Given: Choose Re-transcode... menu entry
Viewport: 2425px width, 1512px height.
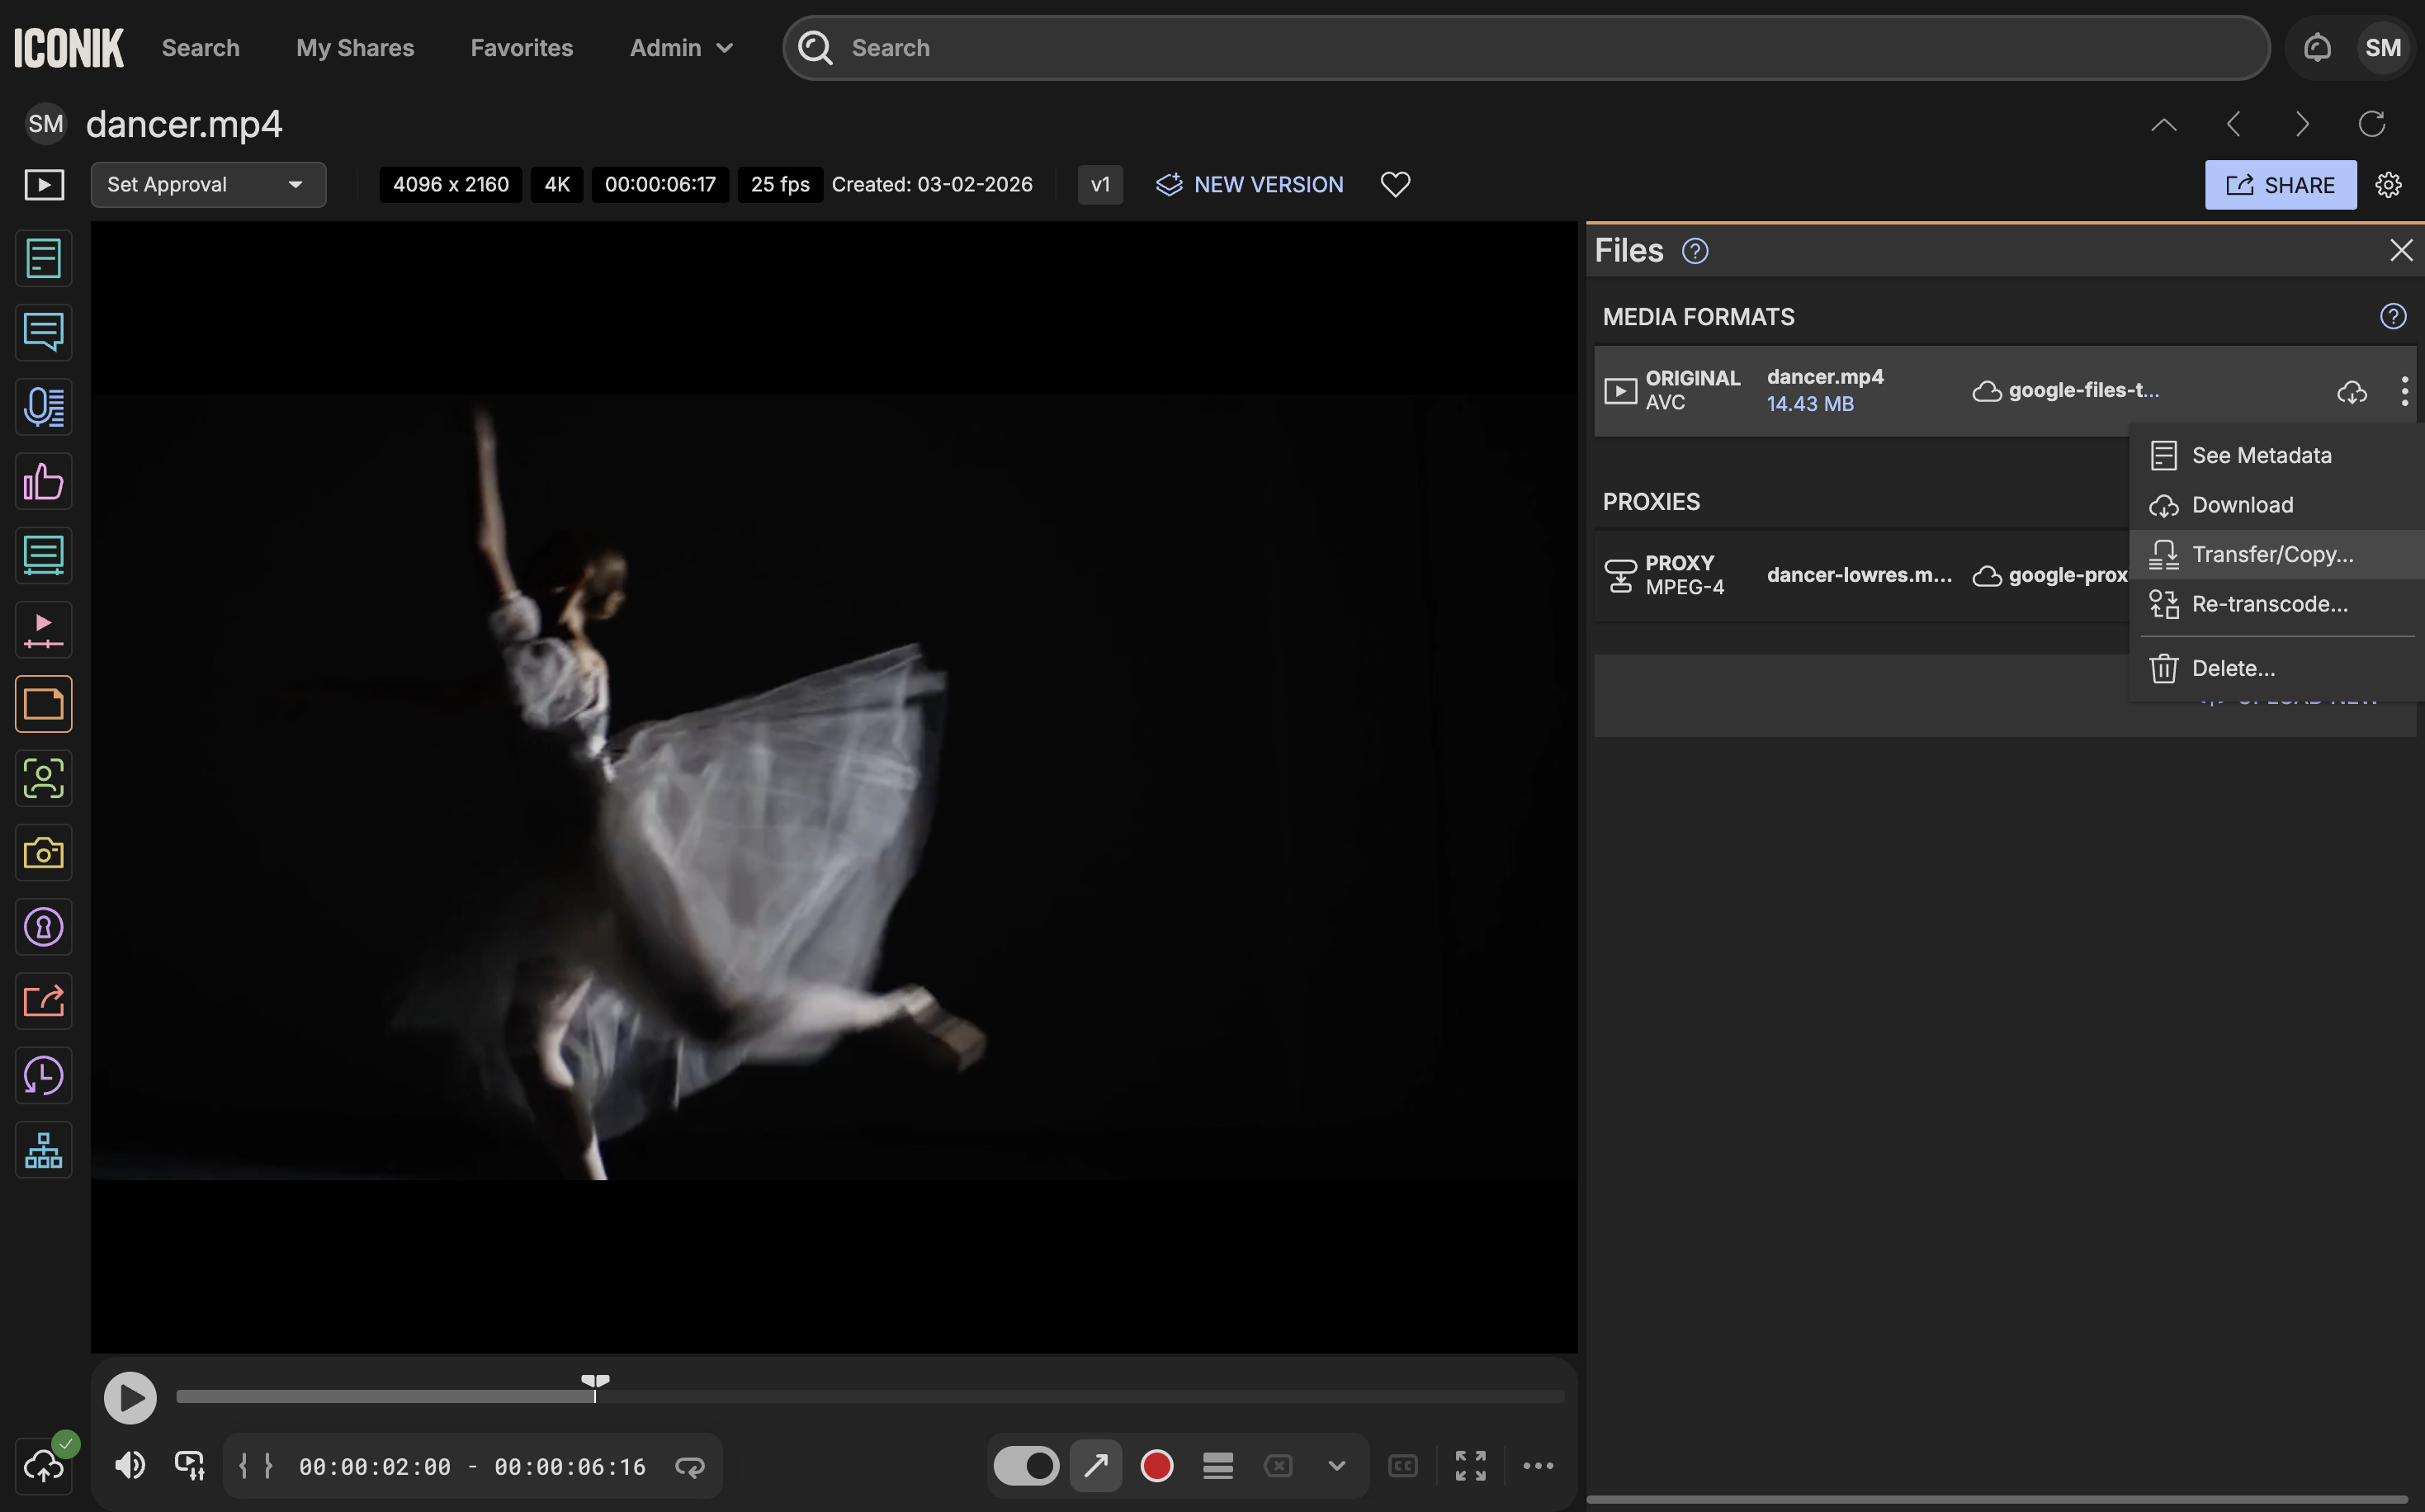Looking at the screenshot, I should (x=2269, y=604).
